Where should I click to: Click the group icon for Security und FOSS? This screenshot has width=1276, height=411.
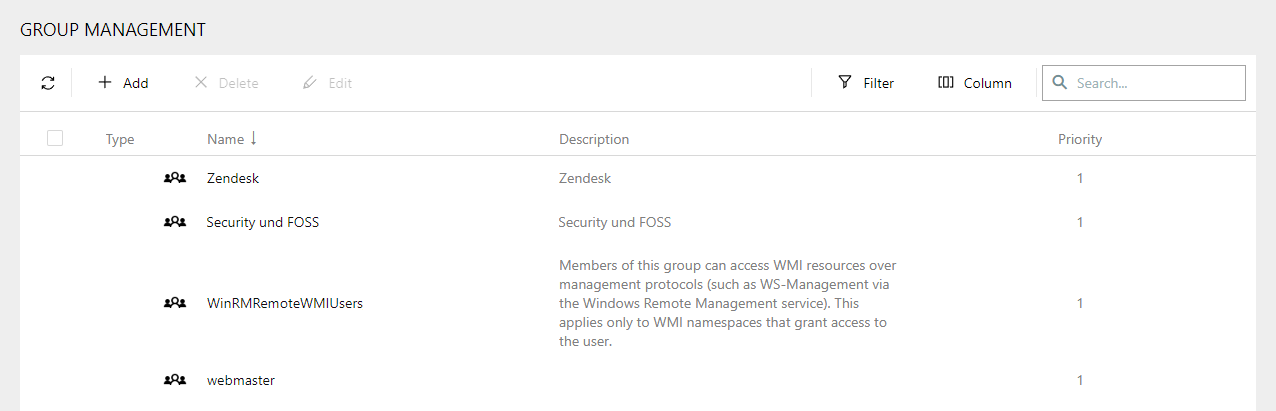[175, 222]
